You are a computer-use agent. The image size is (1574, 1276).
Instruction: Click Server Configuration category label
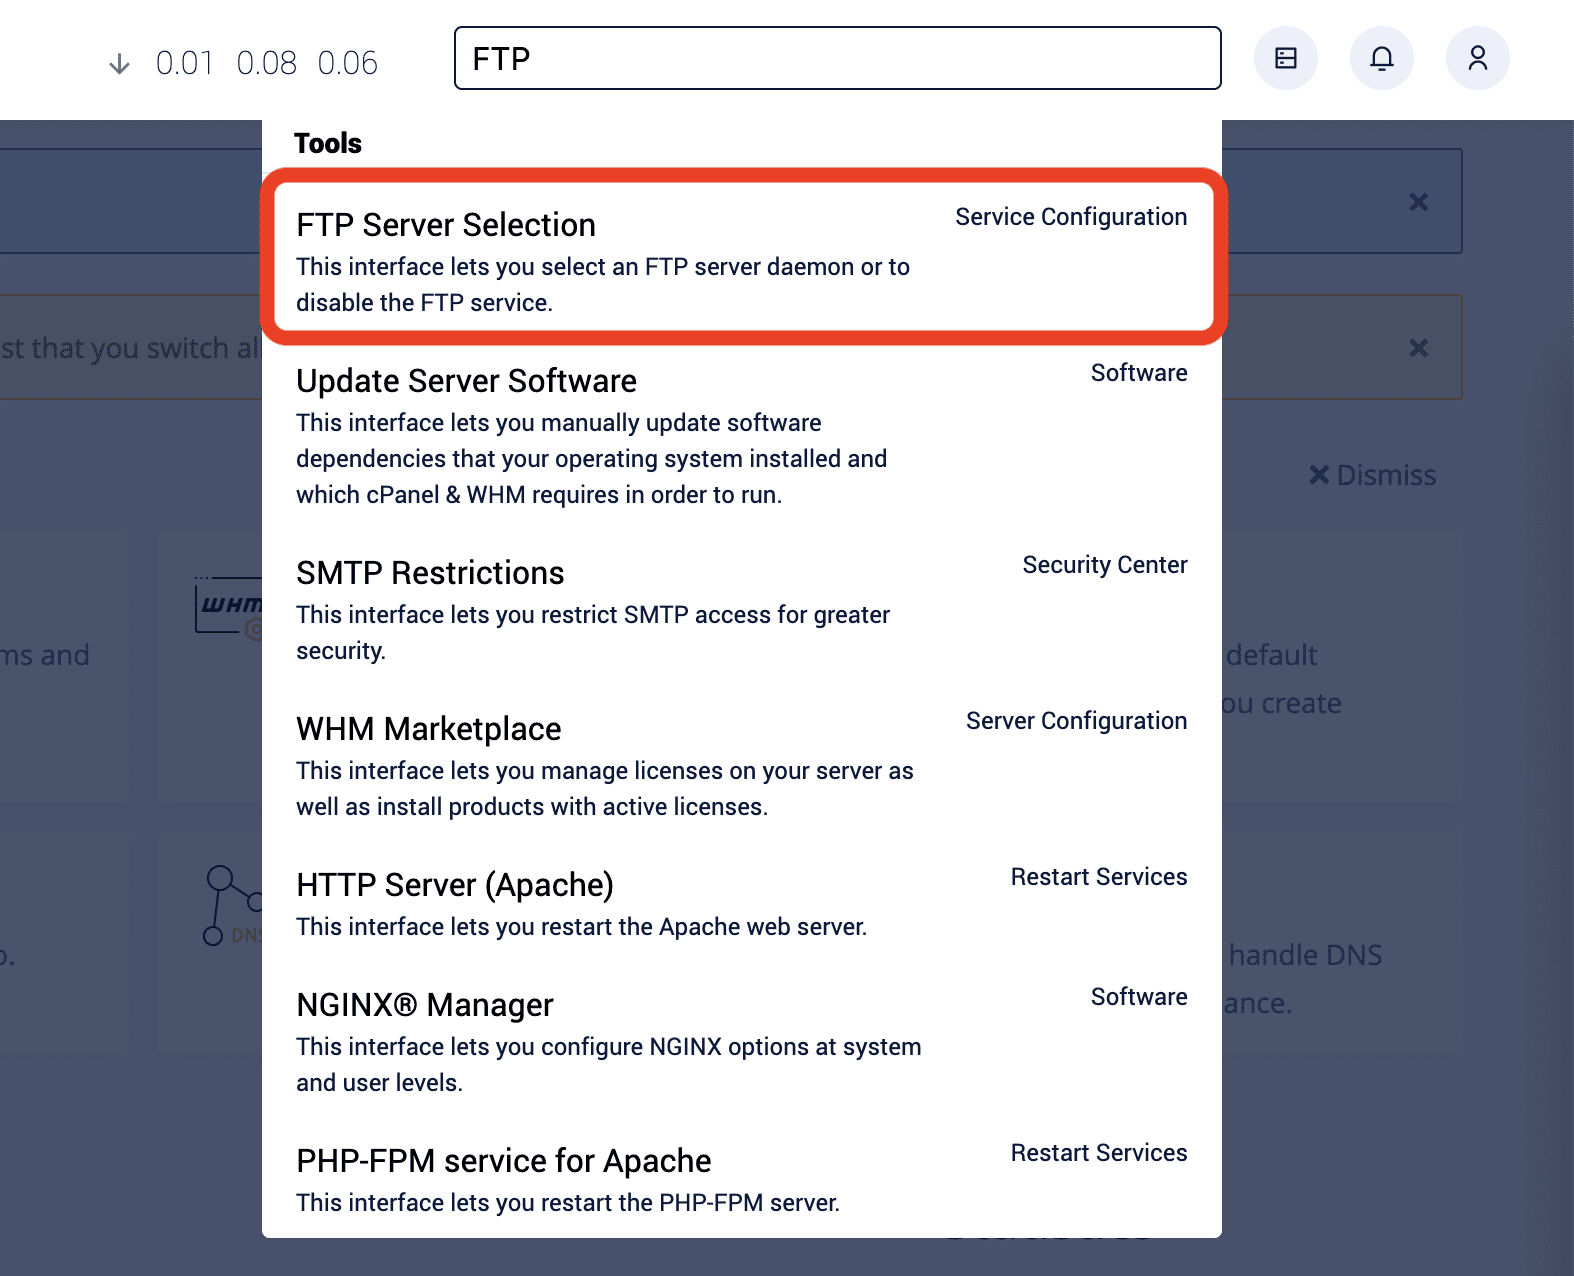tap(1076, 721)
